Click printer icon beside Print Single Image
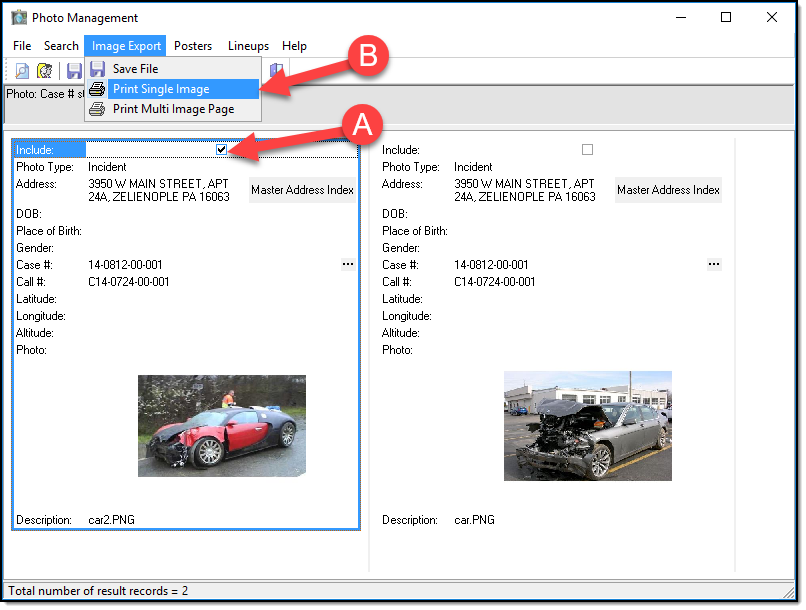 click(x=97, y=89)
